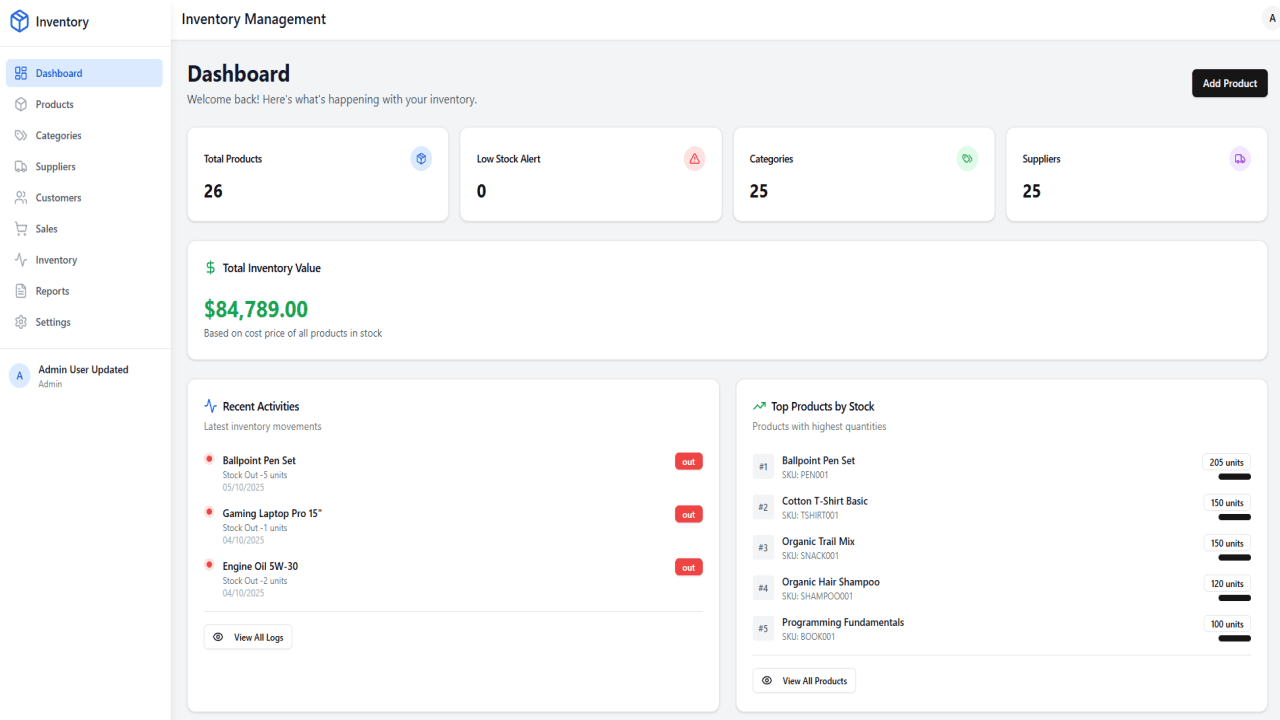
Task: Open the Suppliers sidebar page
Action: [x=84, y=166]
